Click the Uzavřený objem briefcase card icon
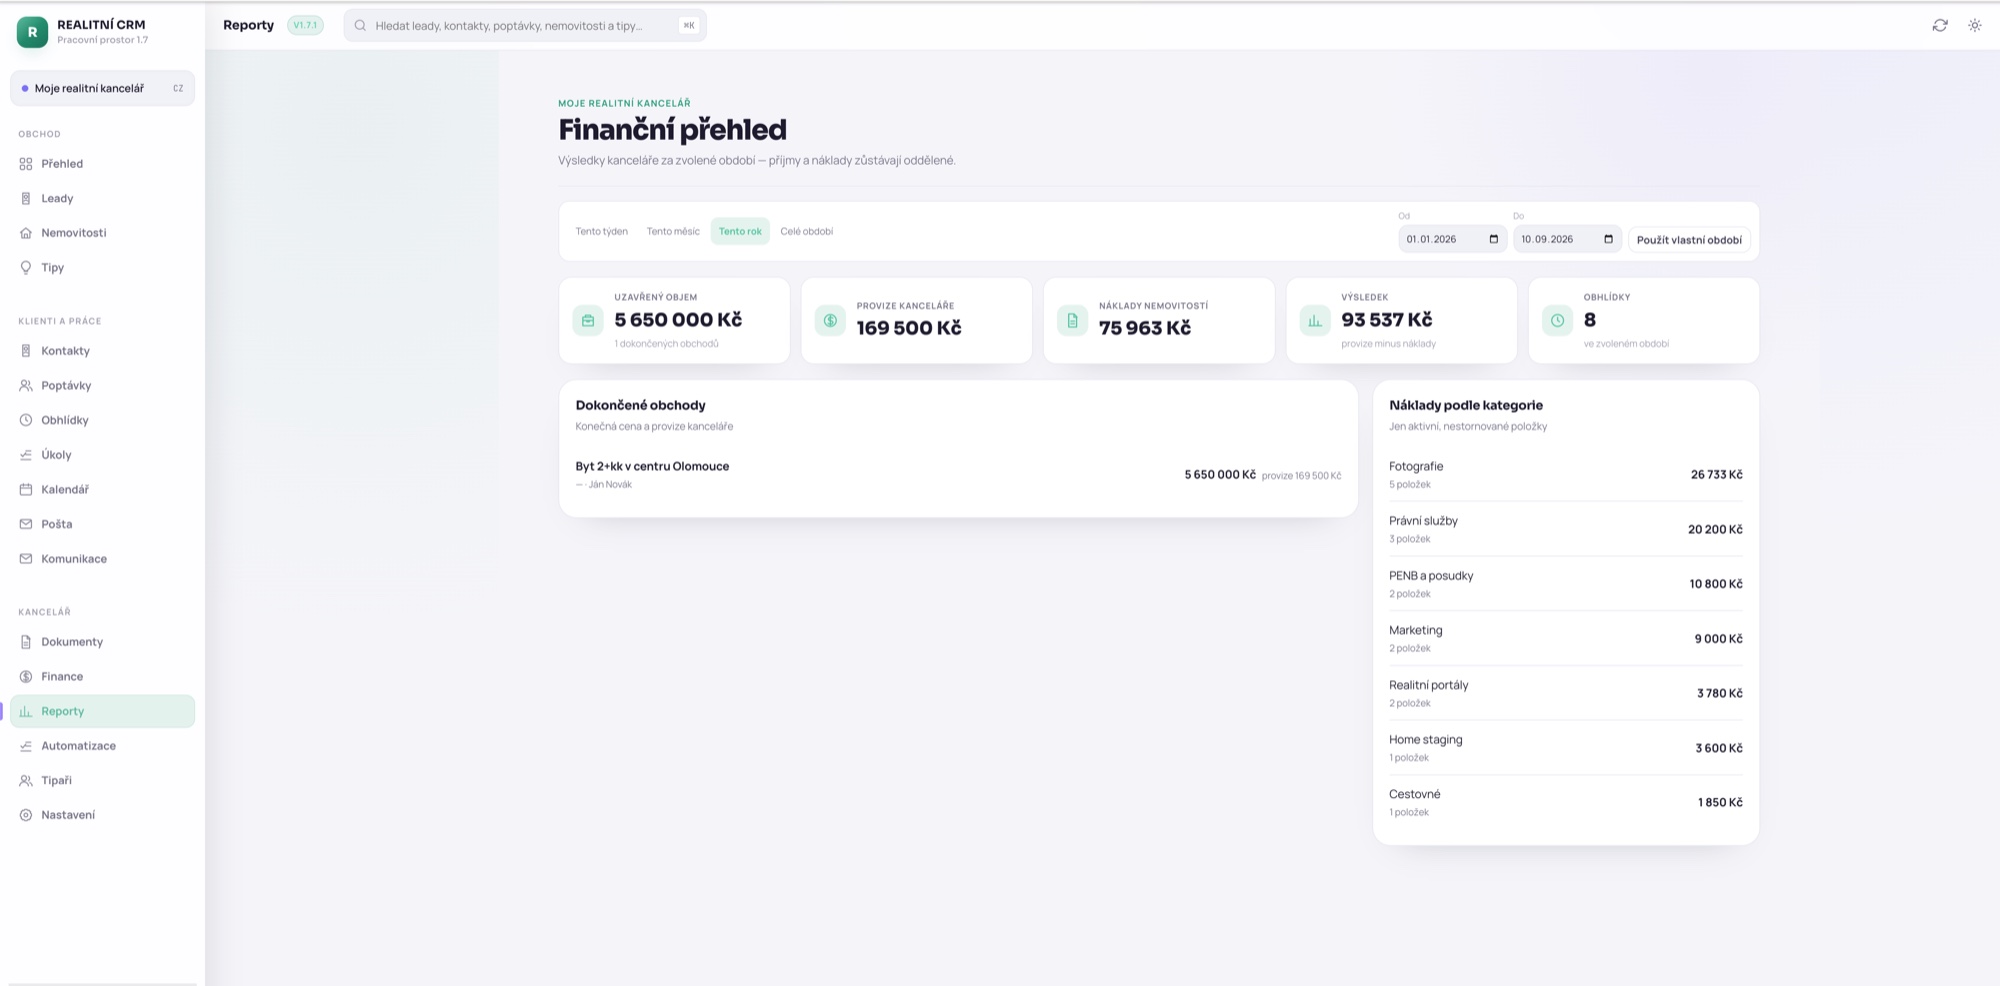The width and height of the screenshot is (2000, 986). click(x=588, y=320)
